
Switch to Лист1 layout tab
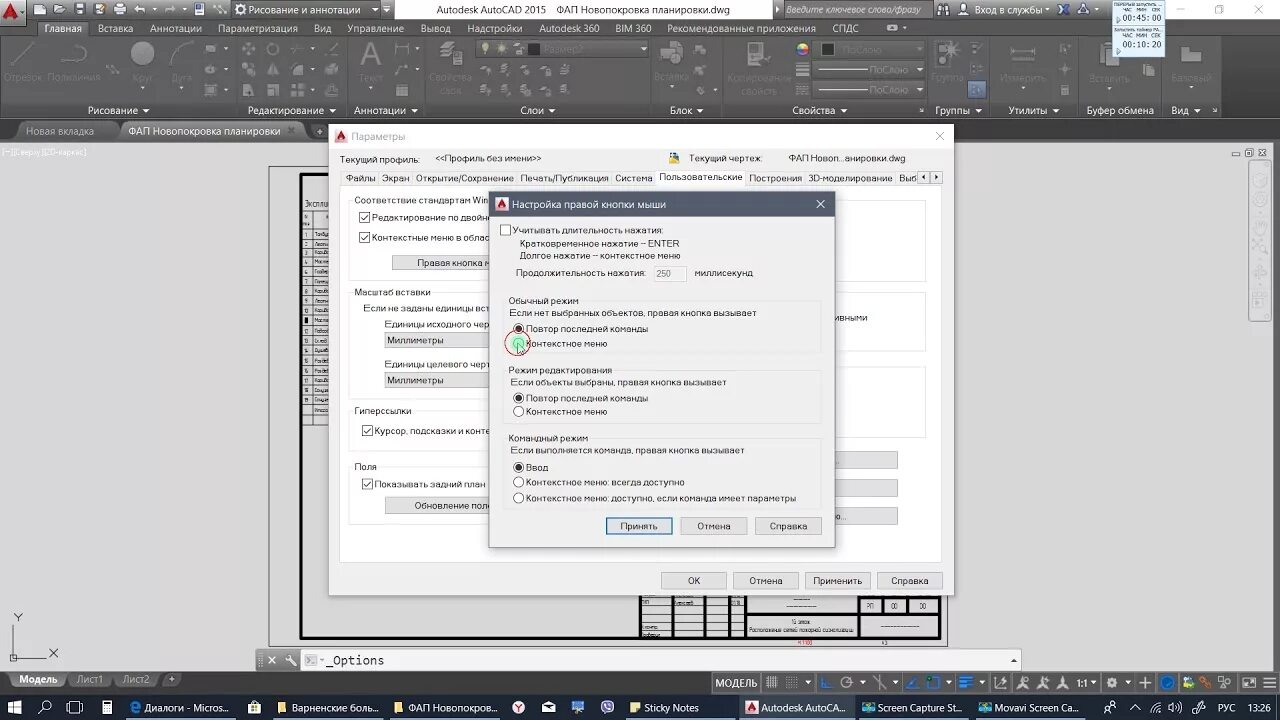click(89, 680)
